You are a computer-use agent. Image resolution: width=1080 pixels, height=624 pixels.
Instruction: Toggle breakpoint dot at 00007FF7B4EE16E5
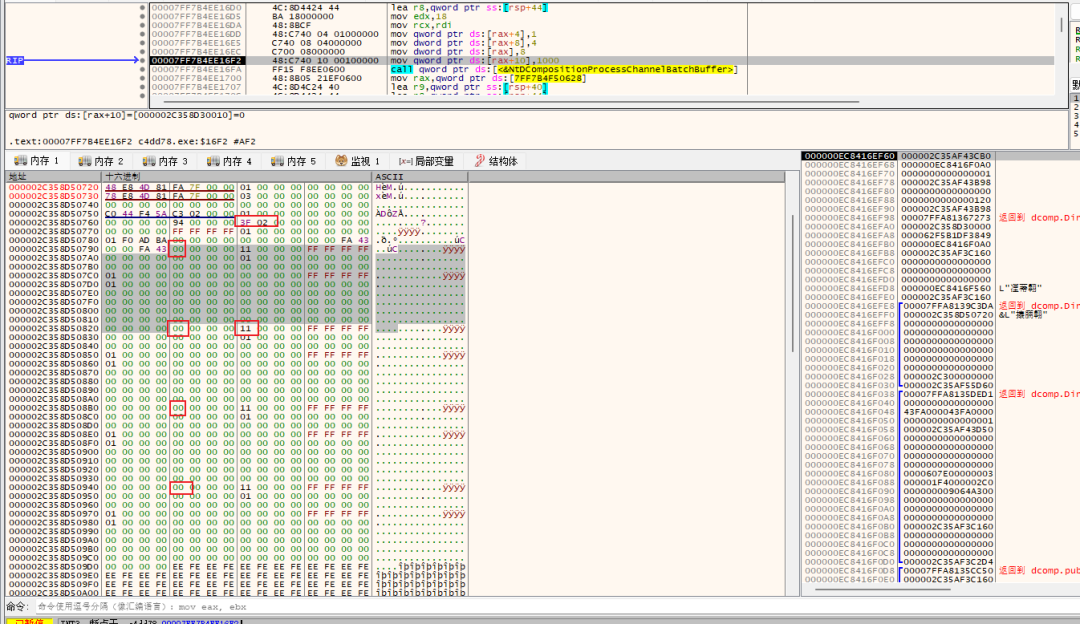[143, 43]
